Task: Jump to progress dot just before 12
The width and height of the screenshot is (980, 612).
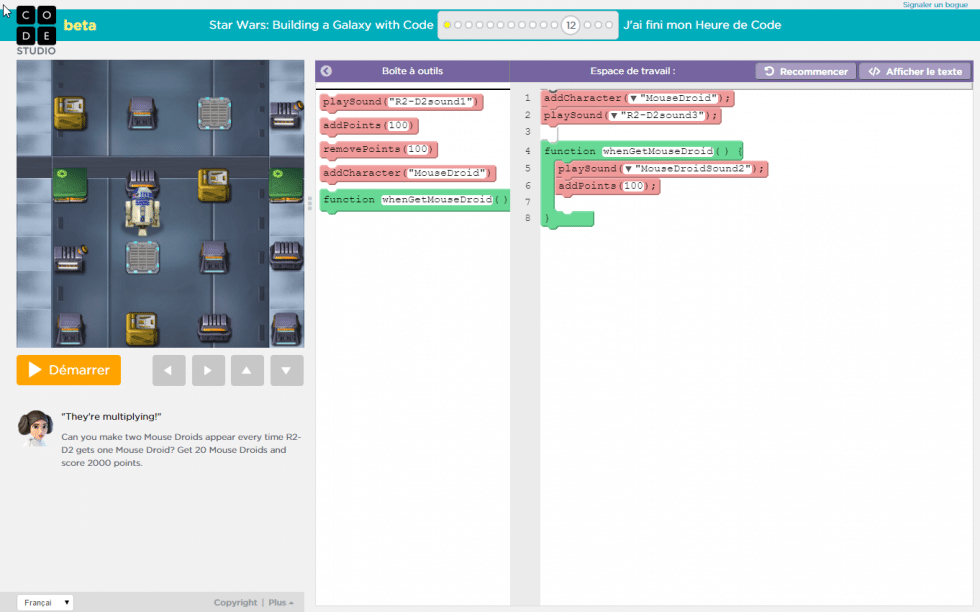Action: (x=554, y=25)
